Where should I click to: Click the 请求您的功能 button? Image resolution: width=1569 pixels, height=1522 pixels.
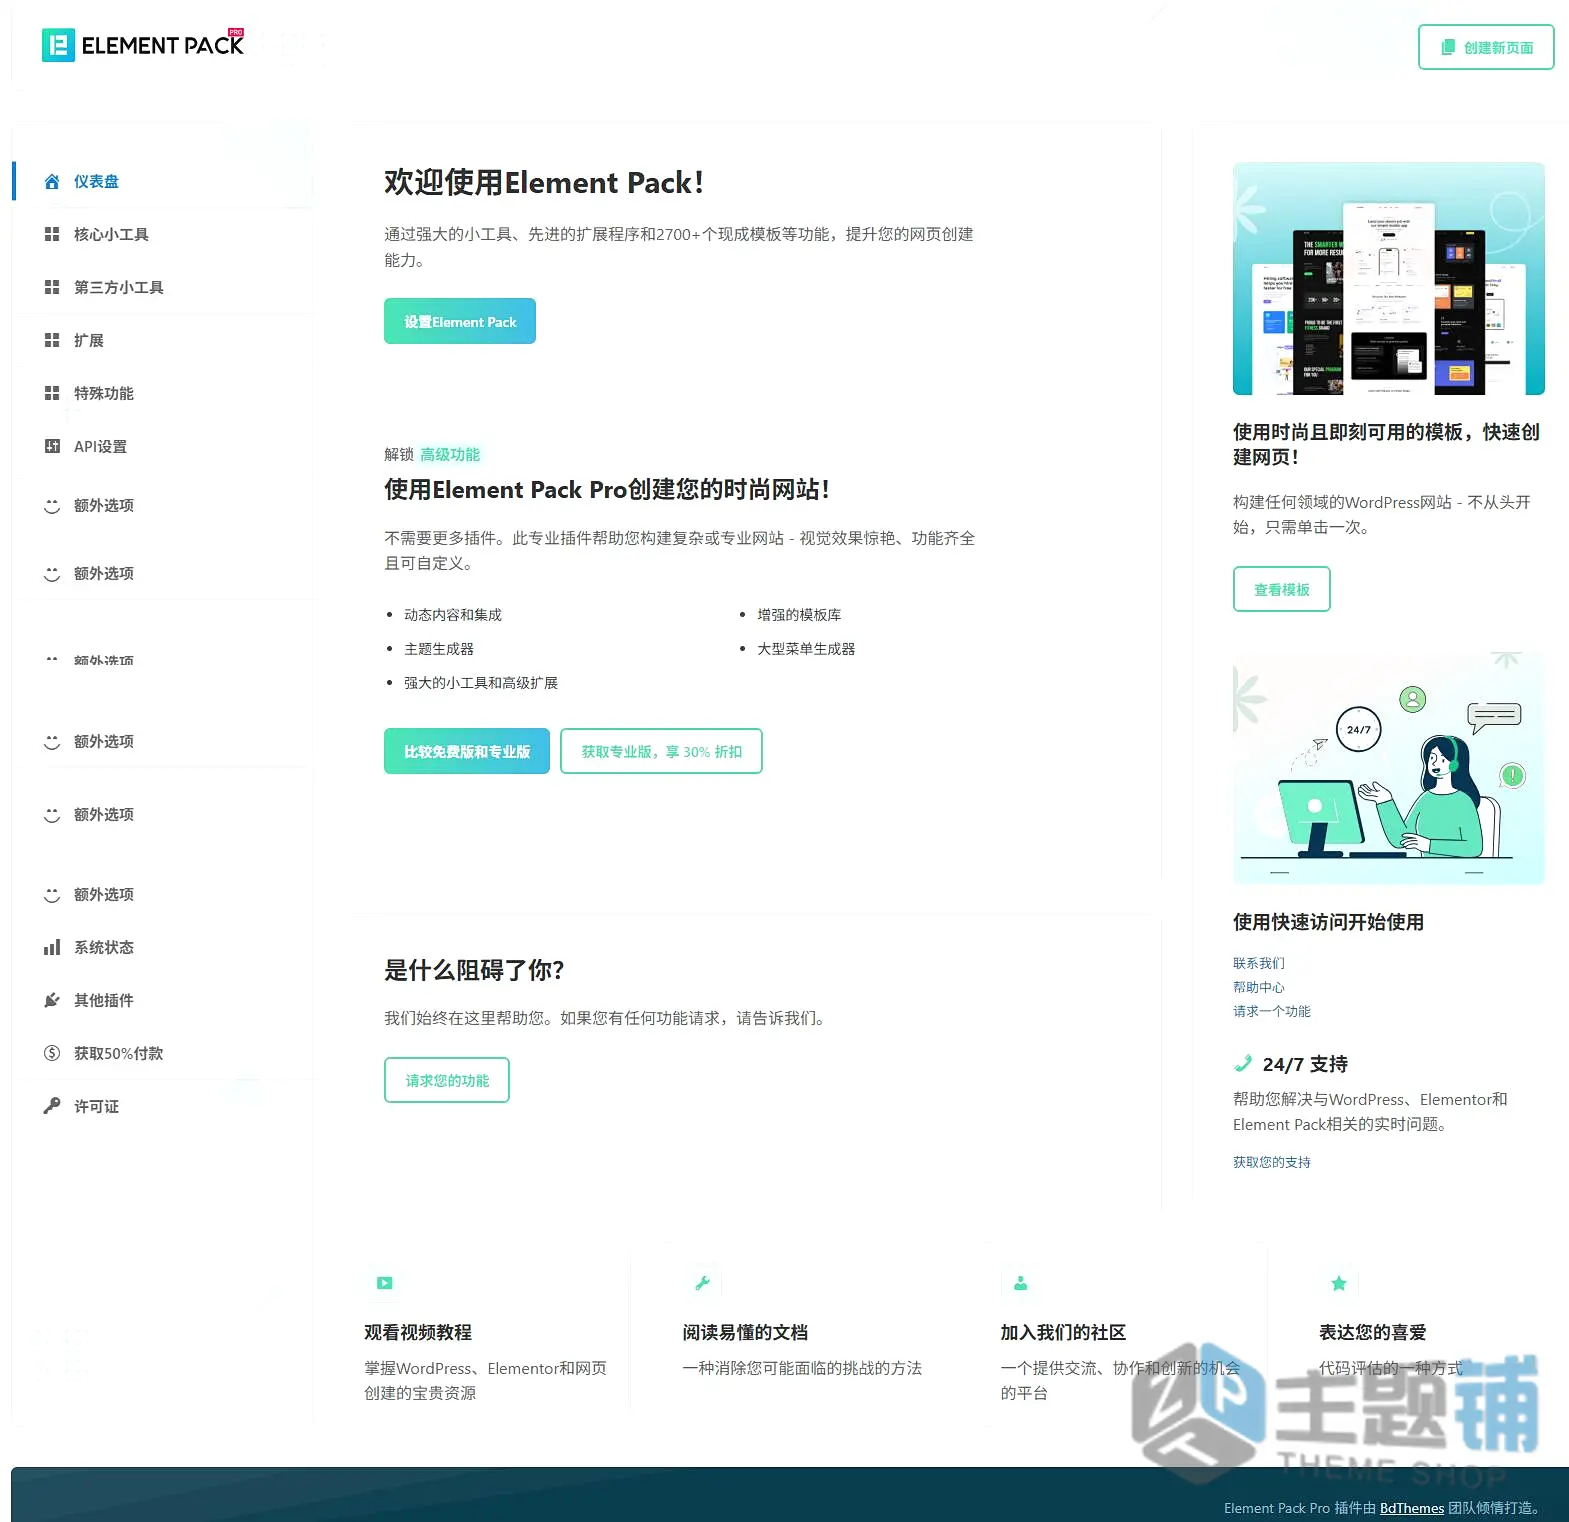click(x=447, y=1080)
